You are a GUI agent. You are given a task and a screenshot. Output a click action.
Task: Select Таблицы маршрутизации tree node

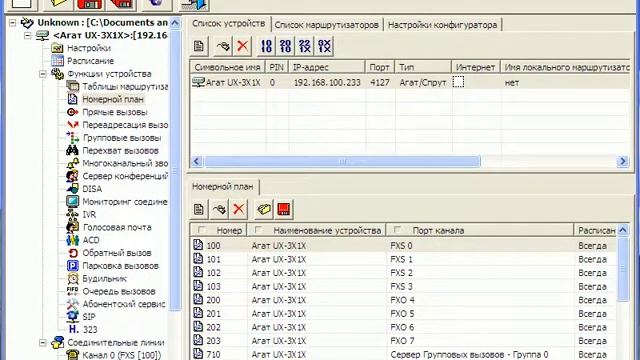point(125,87)
